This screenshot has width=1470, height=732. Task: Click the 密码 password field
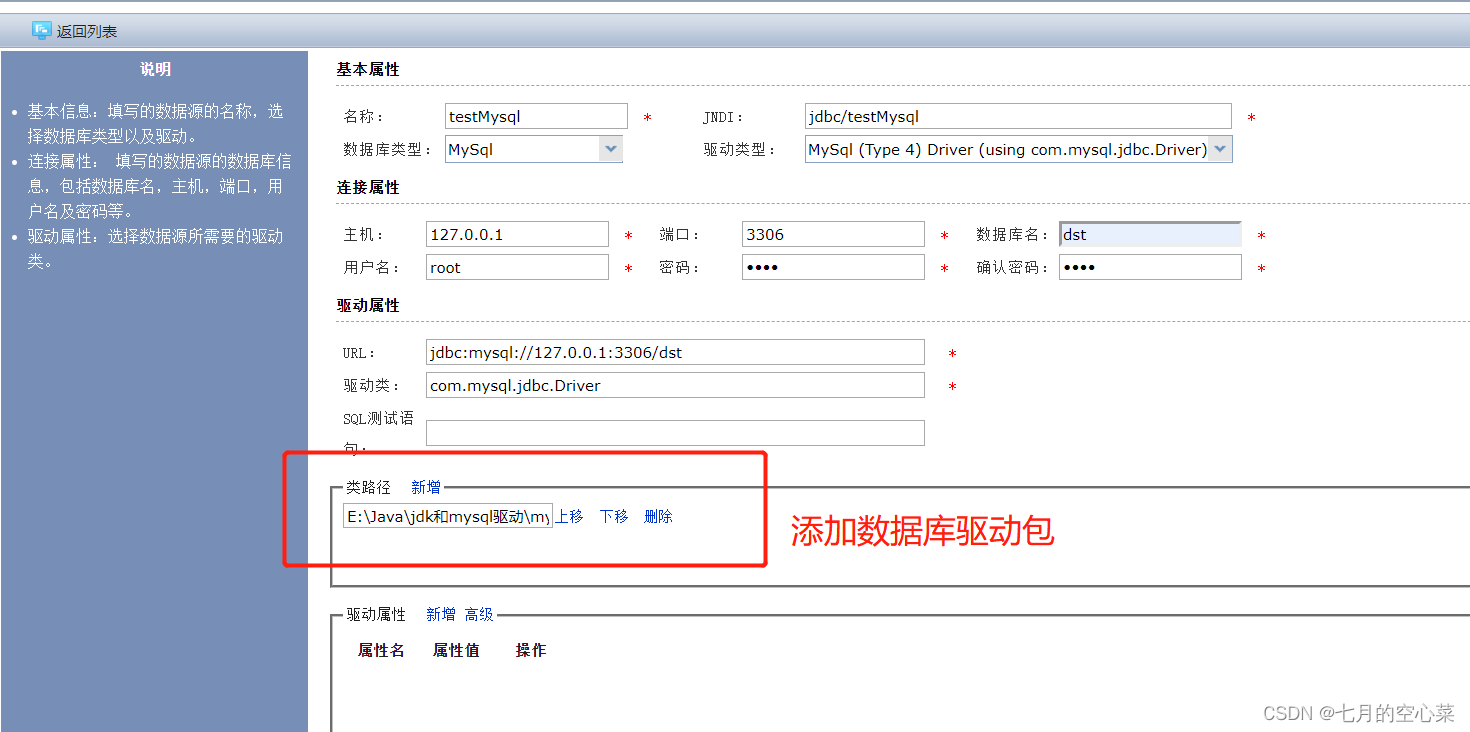click(x=833, y=266)
